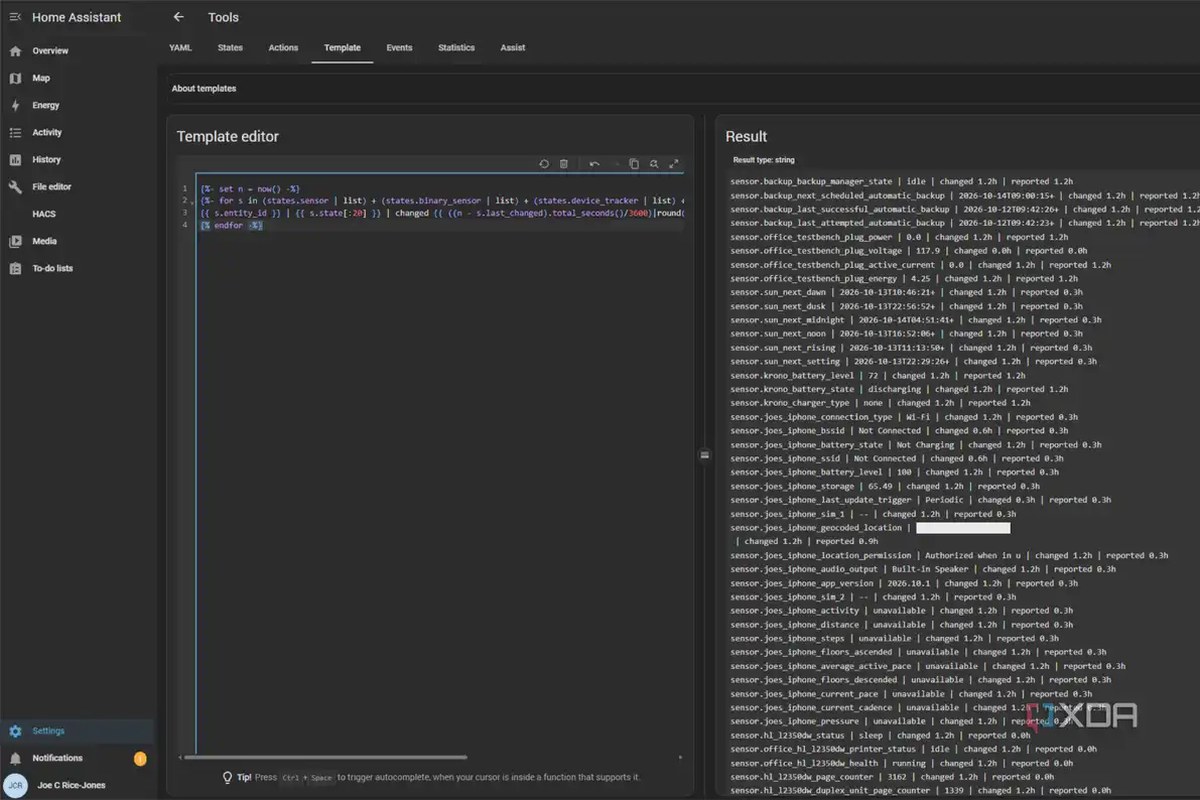This screenshot has width=1200, height=800.
Task: Click sensor.office_testbench_plug_power result line
Action: coord(901,237)
